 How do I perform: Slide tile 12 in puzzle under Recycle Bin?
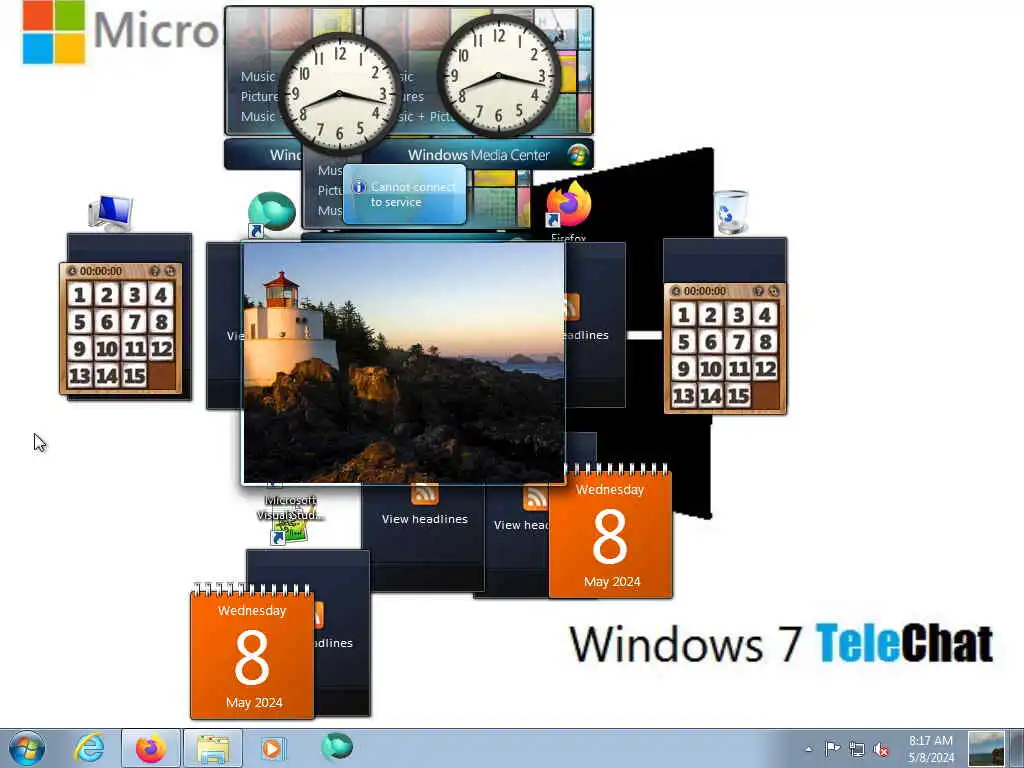765,370
